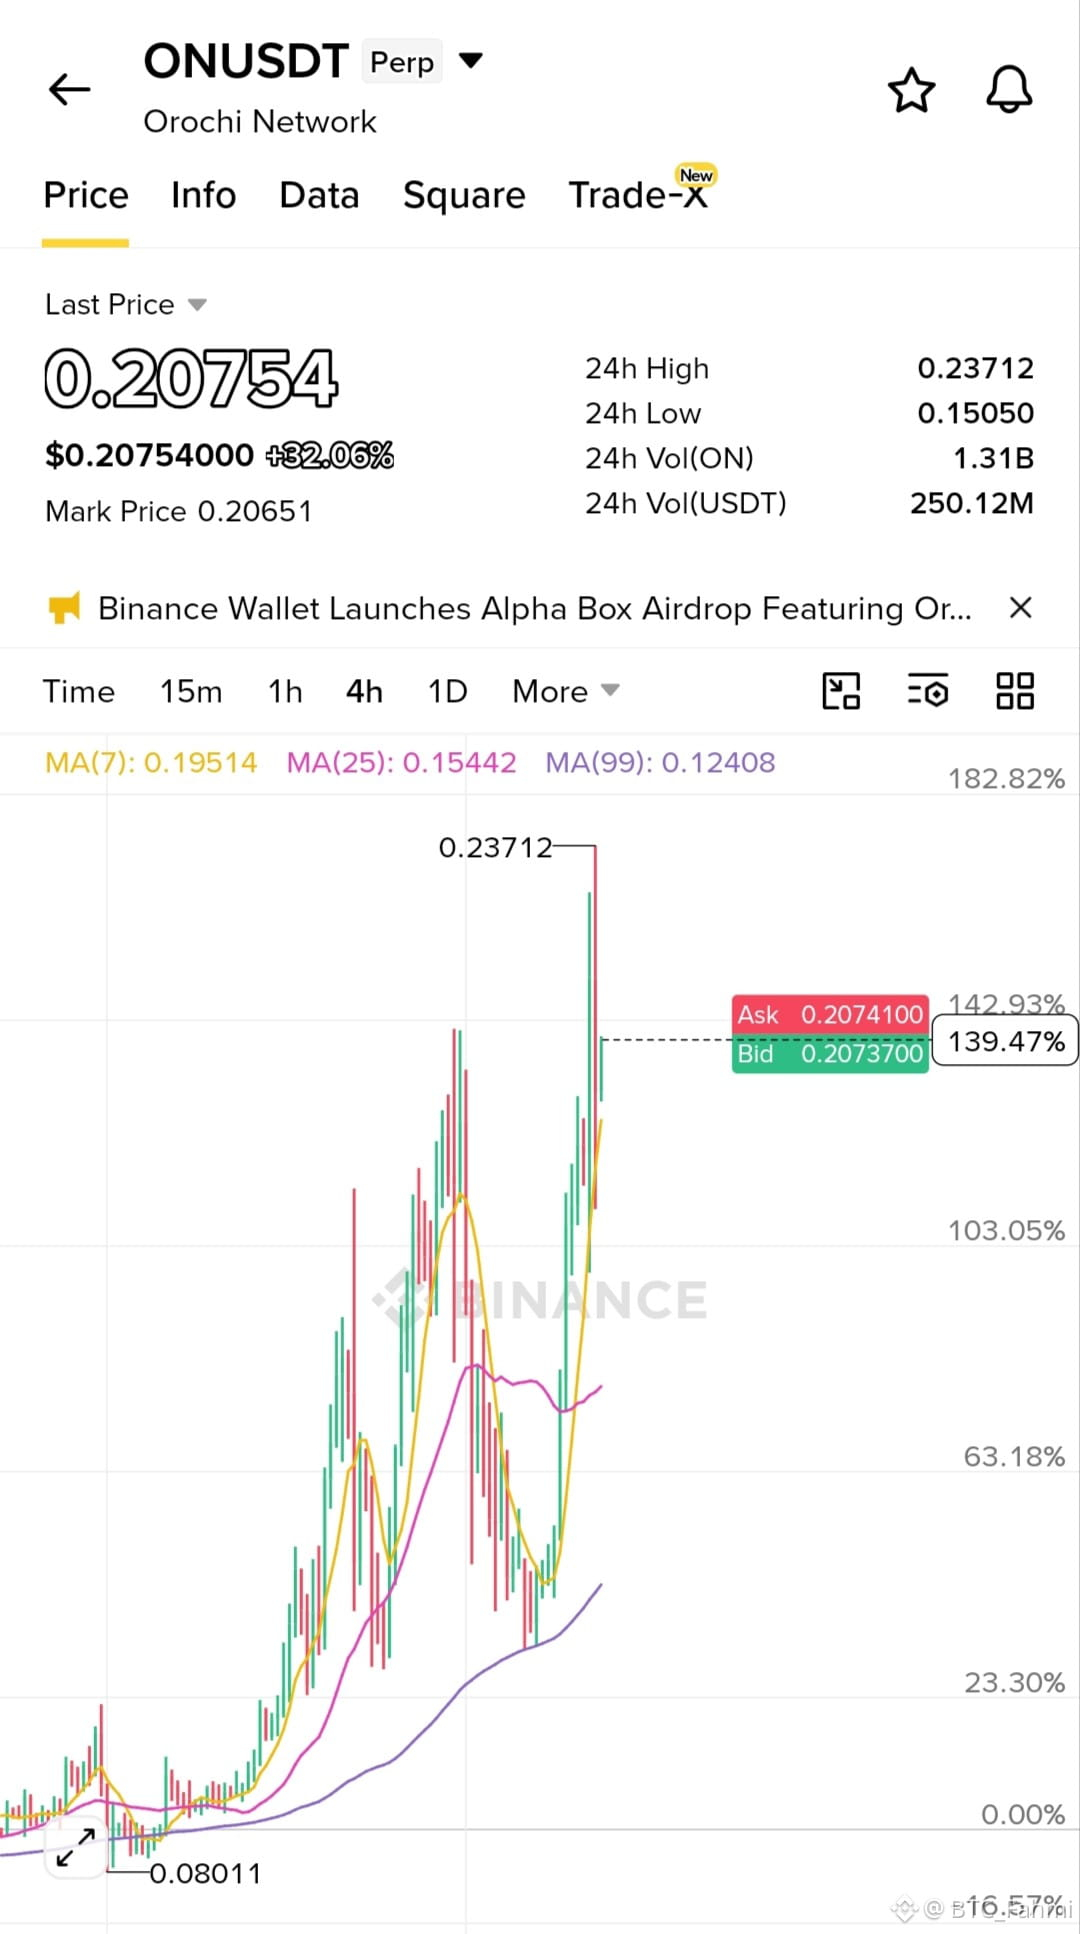Screen dimensions: 1080x1934
Task: Open the four-square grid layout icon
Action: point(1015,690)
